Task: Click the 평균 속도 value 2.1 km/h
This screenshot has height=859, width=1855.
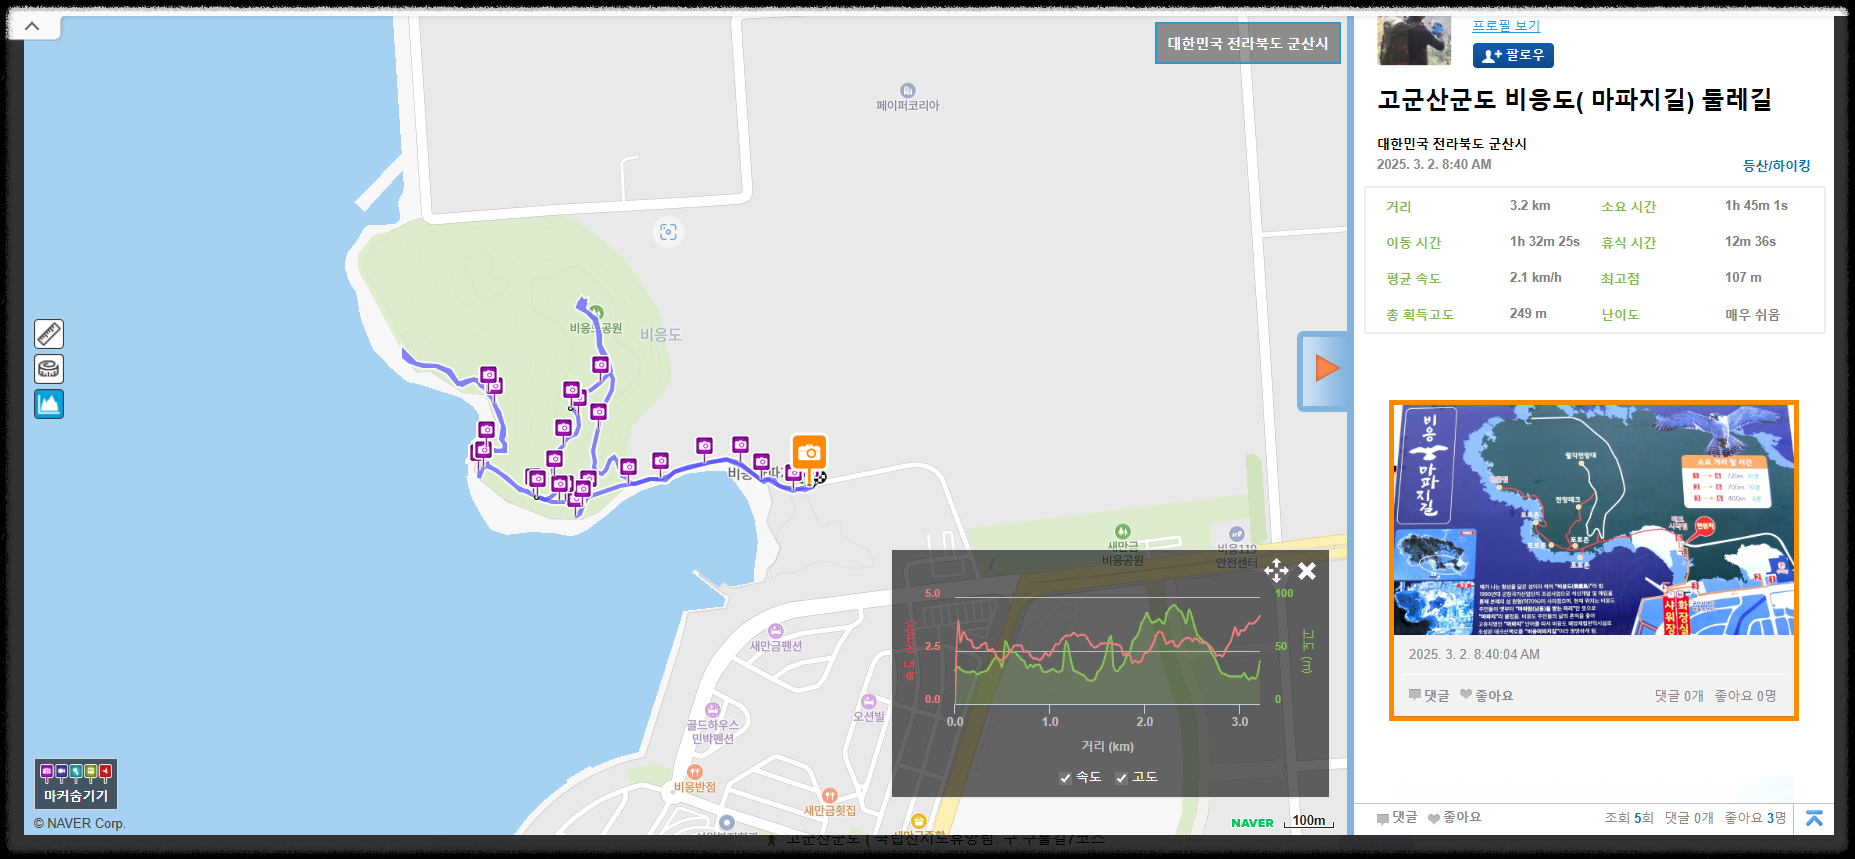Action: click(1536, 277)
